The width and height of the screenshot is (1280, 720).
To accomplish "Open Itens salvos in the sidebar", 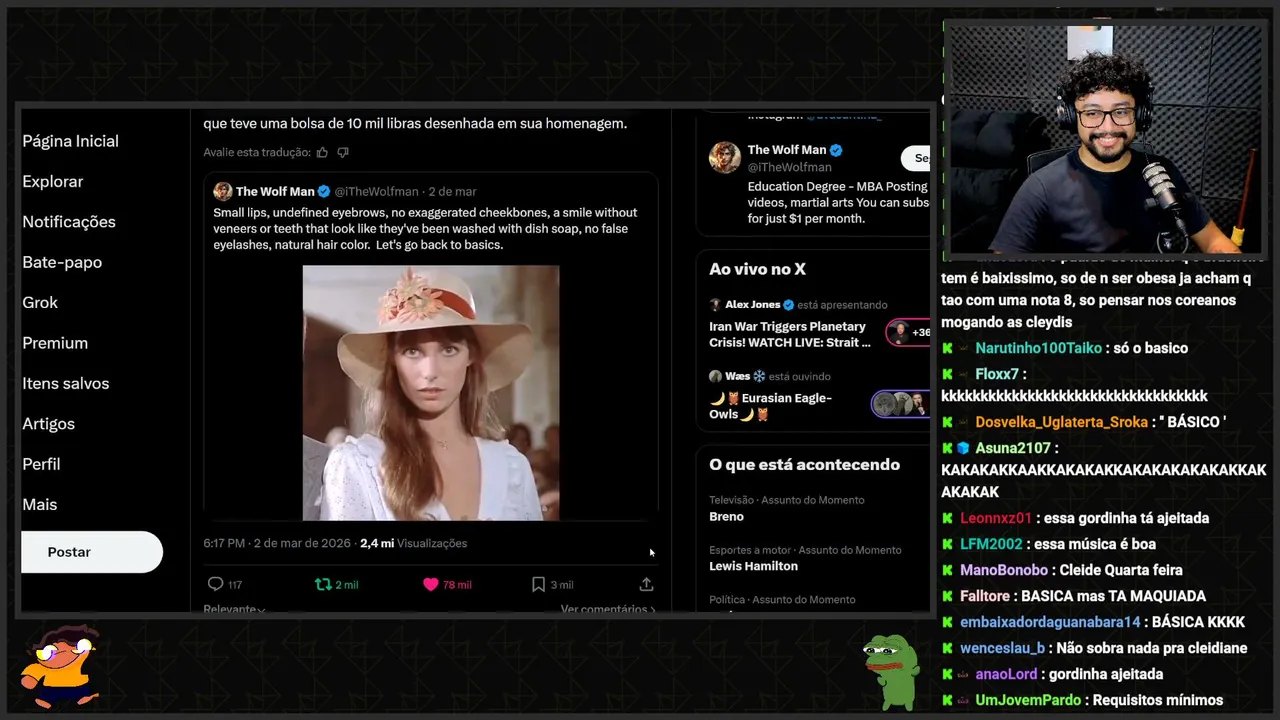I will (66, 383).
